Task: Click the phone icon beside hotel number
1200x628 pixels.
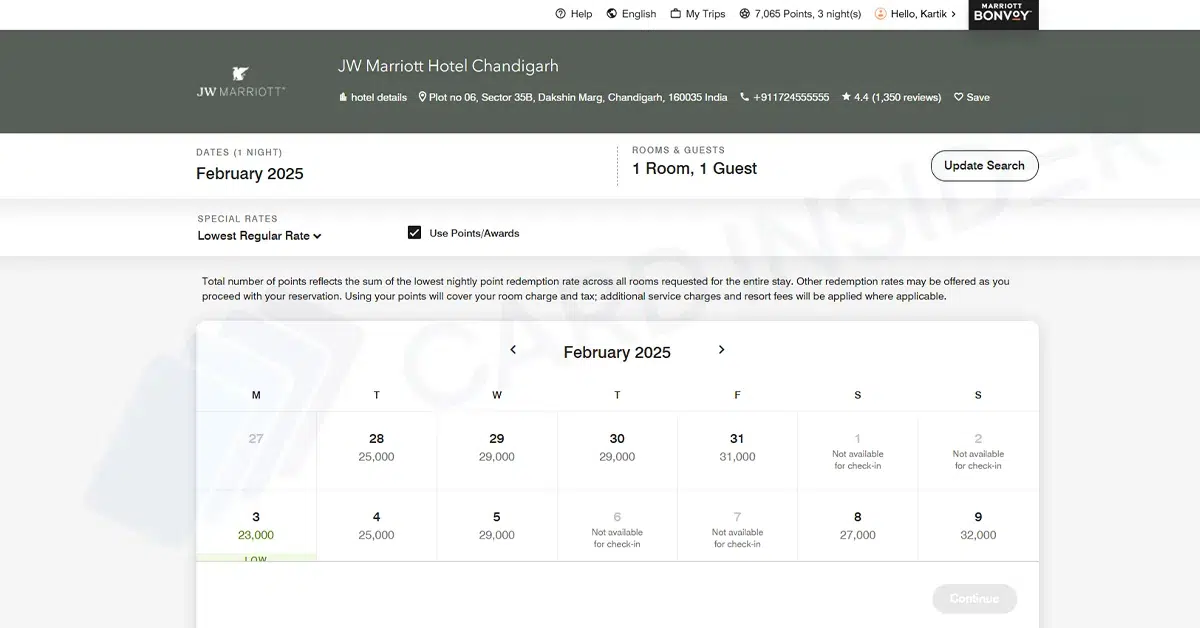Action: (x=744, y=97)
